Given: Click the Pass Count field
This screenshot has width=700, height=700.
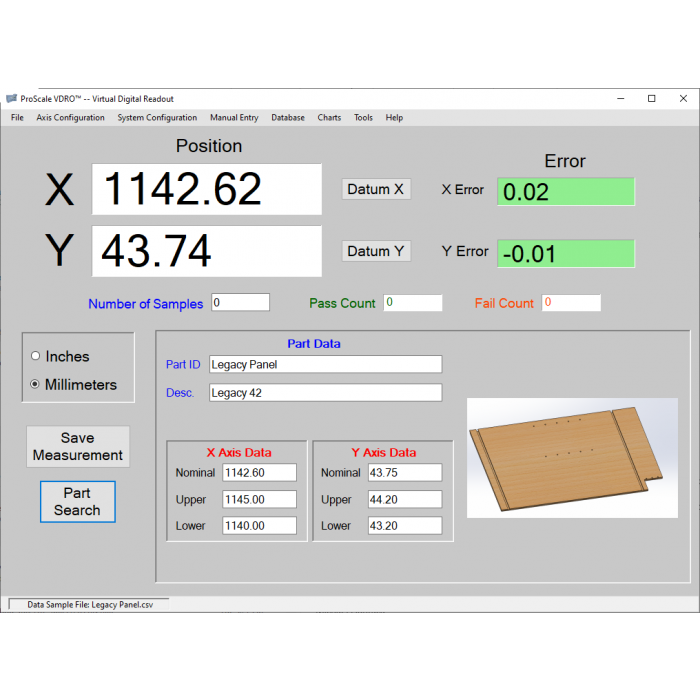Looking at the screenshot, I should click(413, 303).
